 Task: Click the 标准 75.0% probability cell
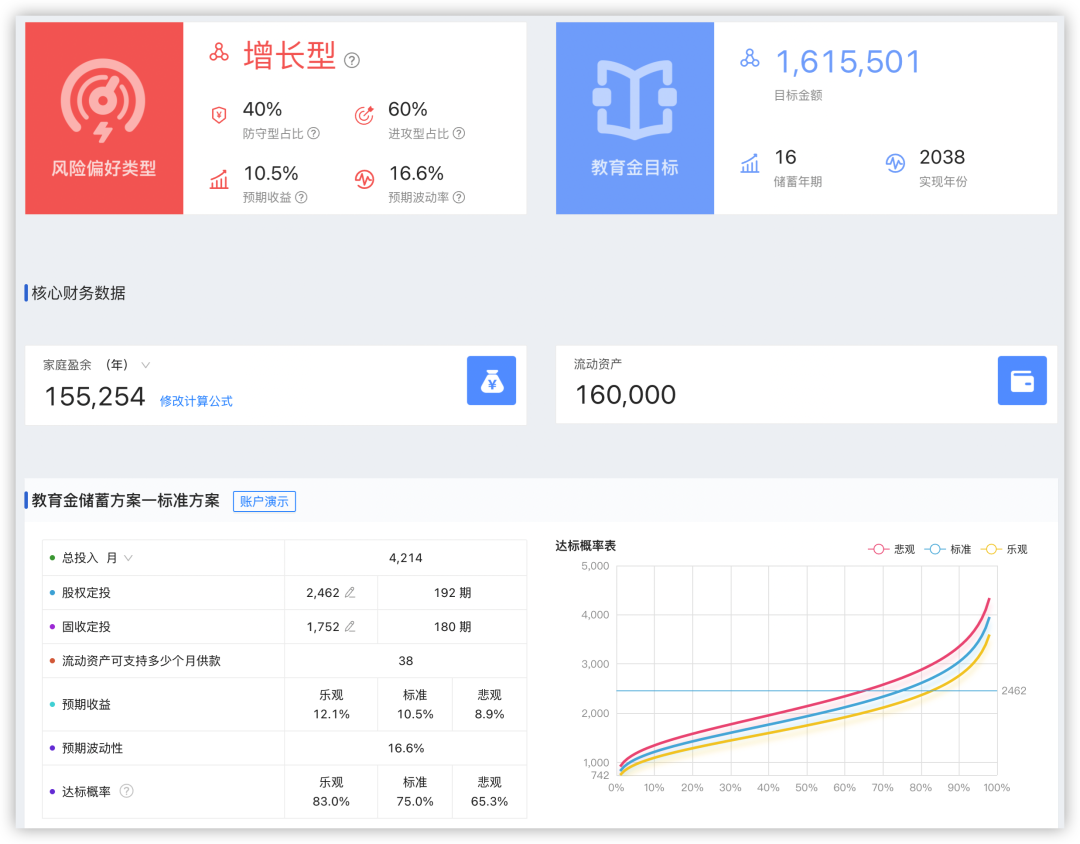pyautogui.click(x=415, y=792)
